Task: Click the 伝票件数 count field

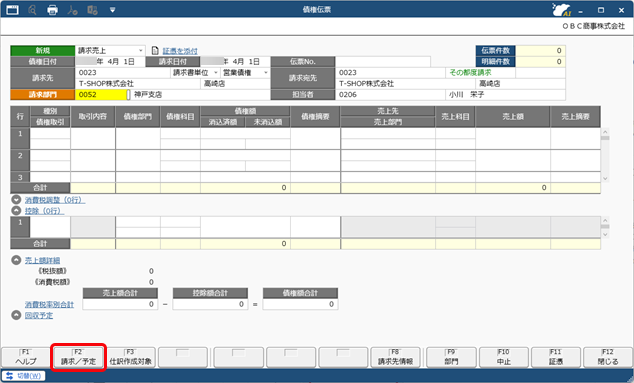Action: 541,51
